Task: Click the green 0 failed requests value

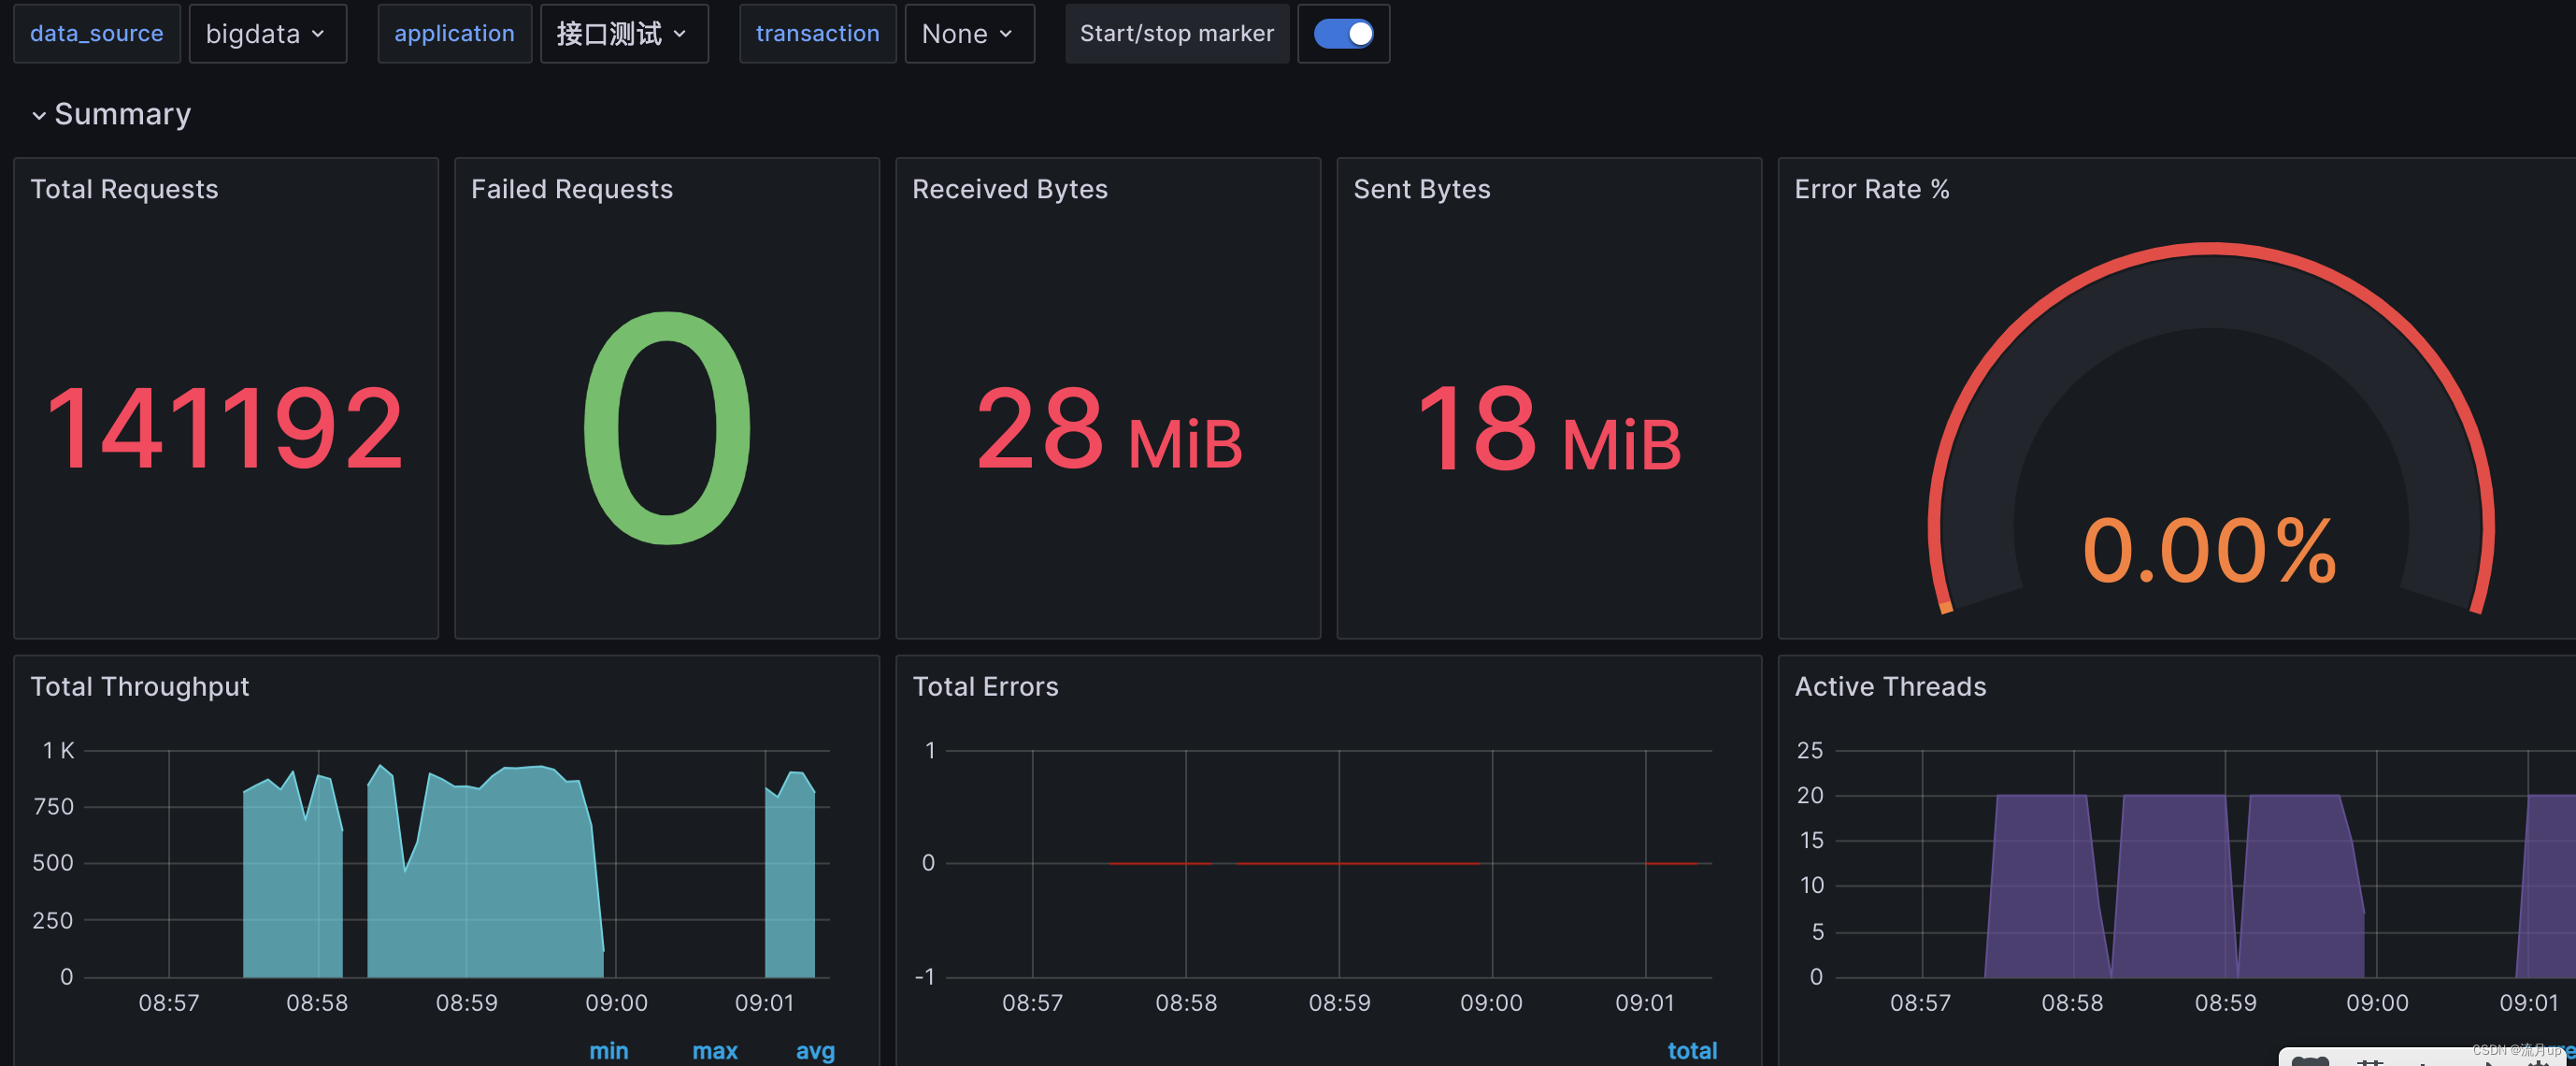Action: click(x=667, y=427)
